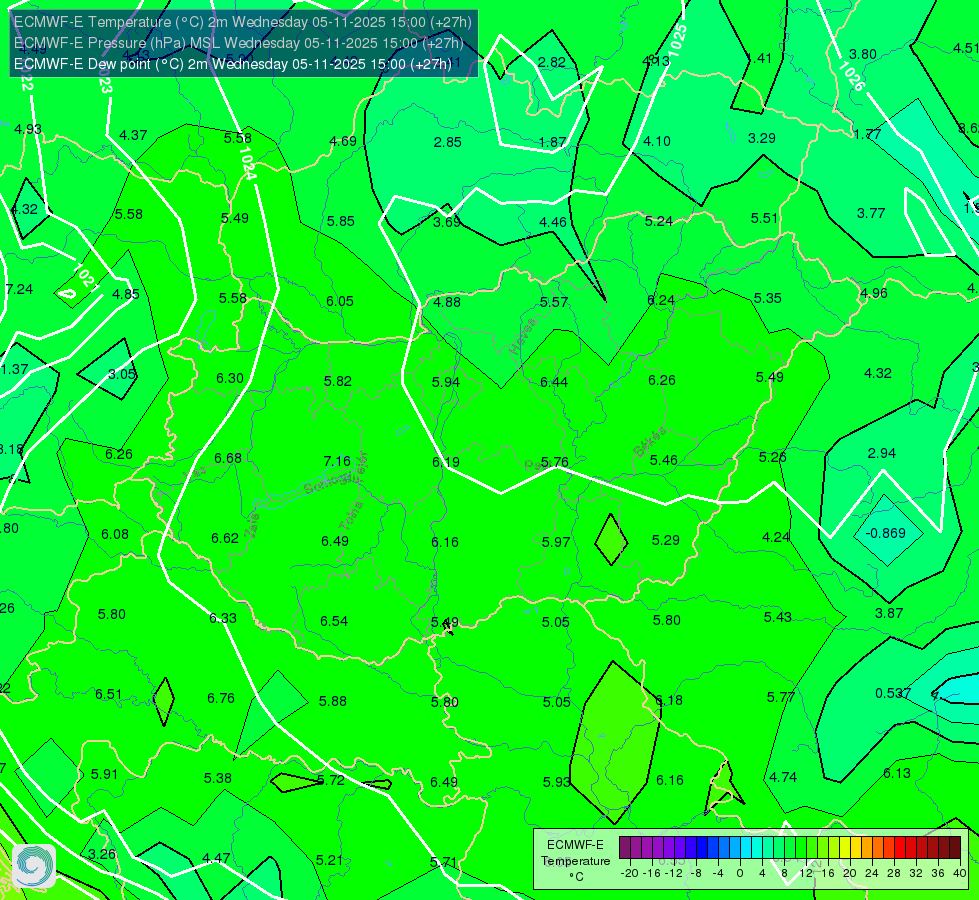Click the 4.88 temperature value
The height and width of the screenshot is (900, 979).
click(x=447, y=302)
